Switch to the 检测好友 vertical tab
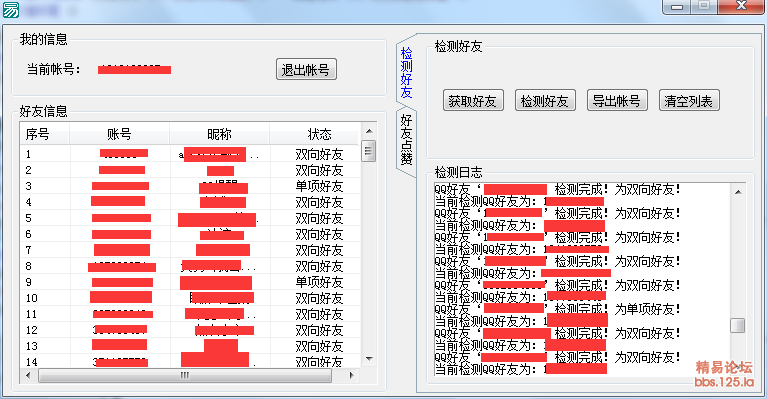This screenshot has width=767, height=399. 406,72
